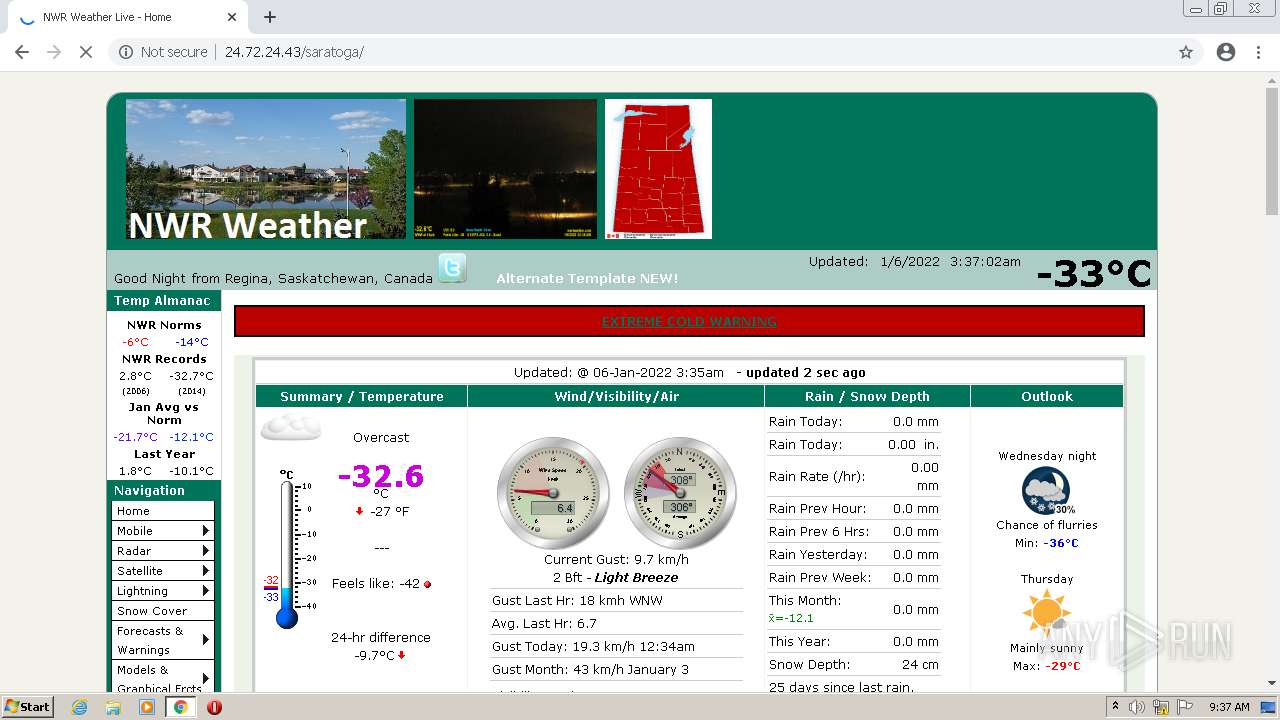This screenshot has height=720, width=1280.
Task: Expand the Mobile submenu arrow
Action: coord(206,530)
